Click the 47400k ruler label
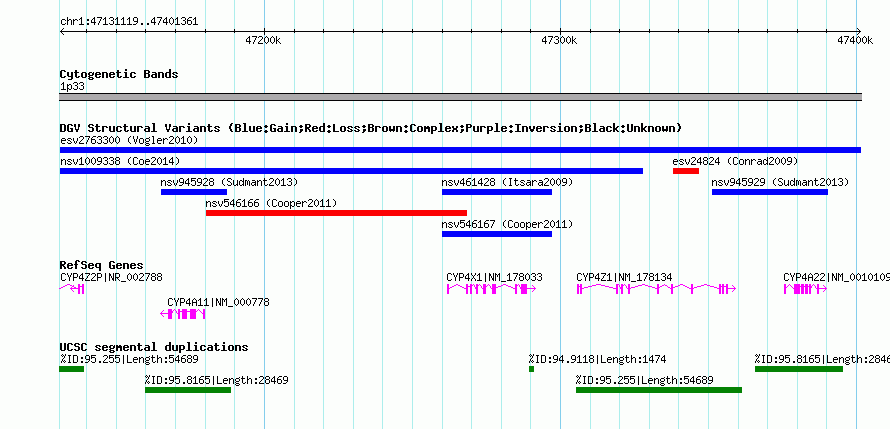890x429 pixels. [855, 40]
